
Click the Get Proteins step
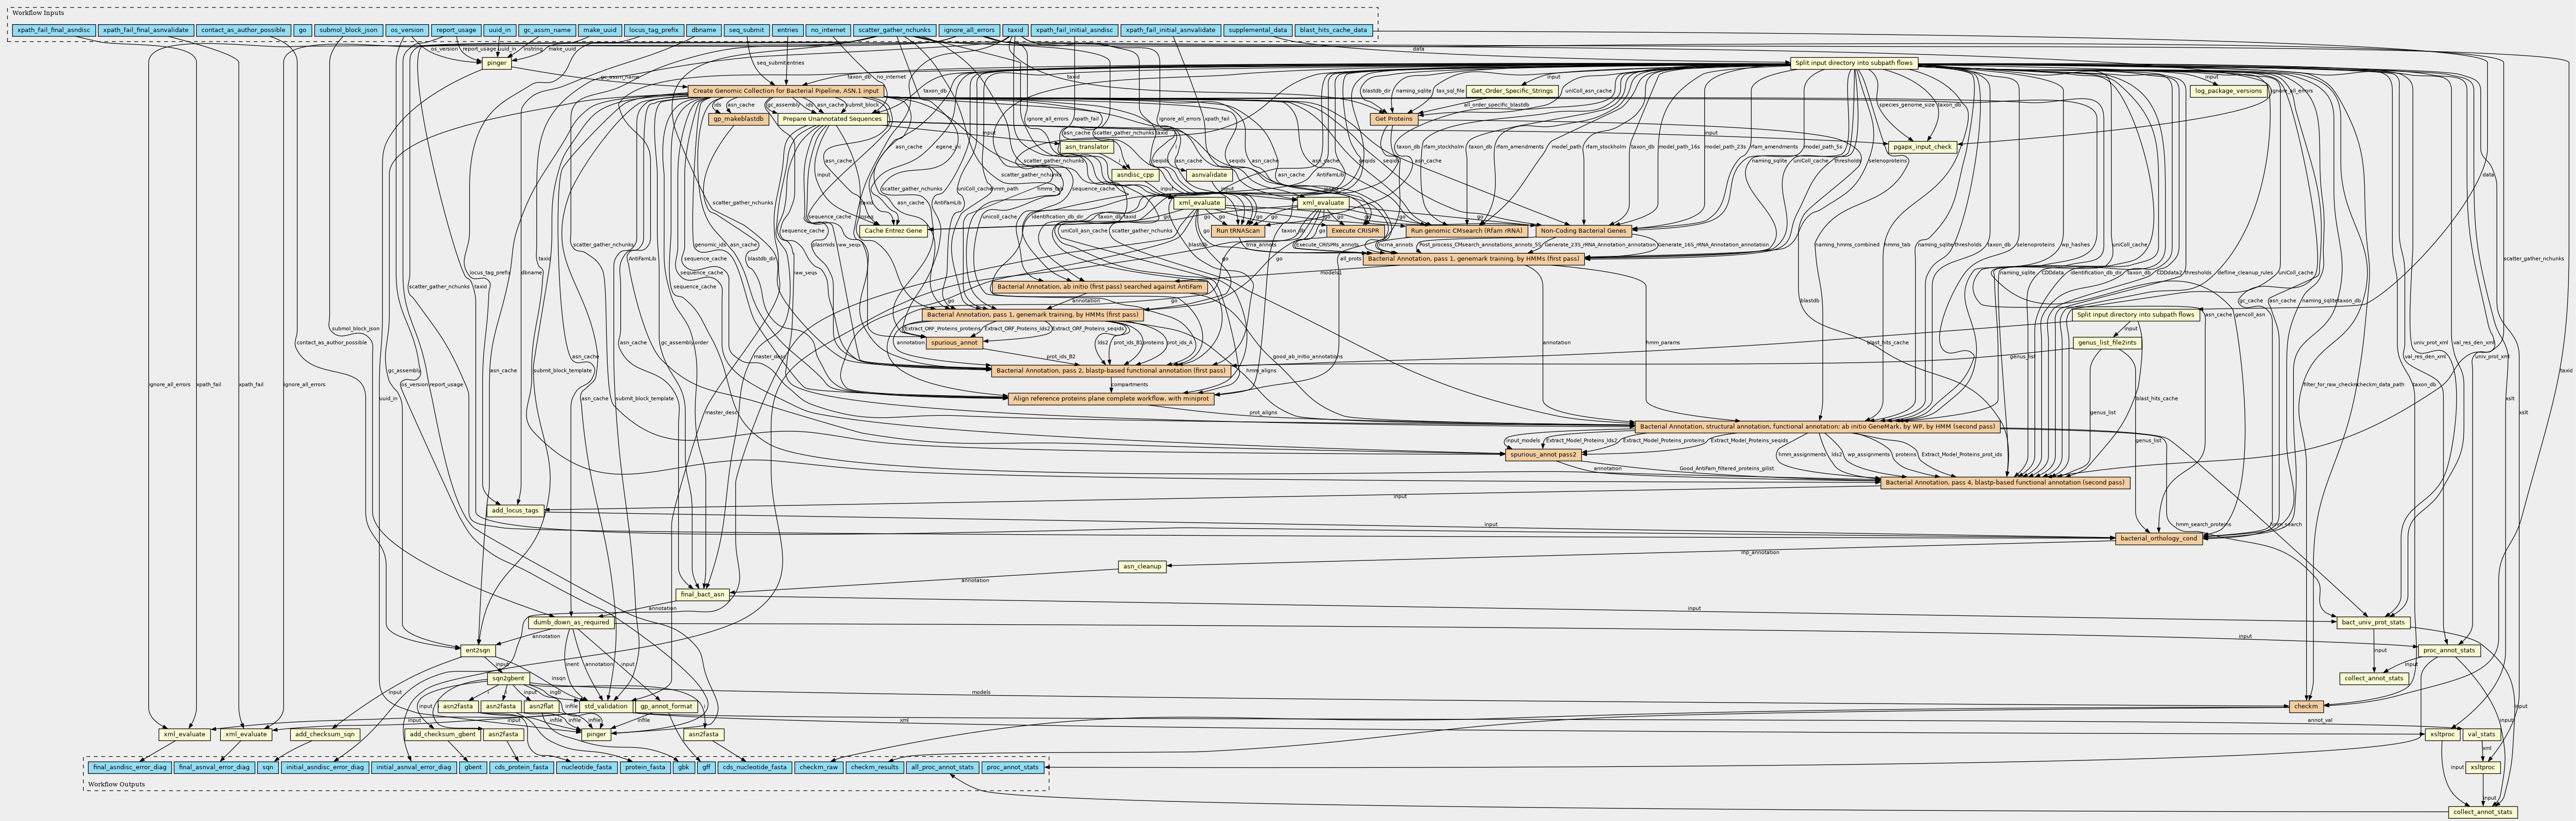coord(1394,119)
